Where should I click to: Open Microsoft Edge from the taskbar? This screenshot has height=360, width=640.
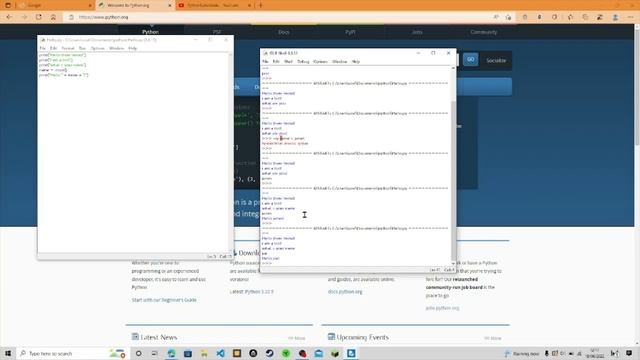(171, 353)
